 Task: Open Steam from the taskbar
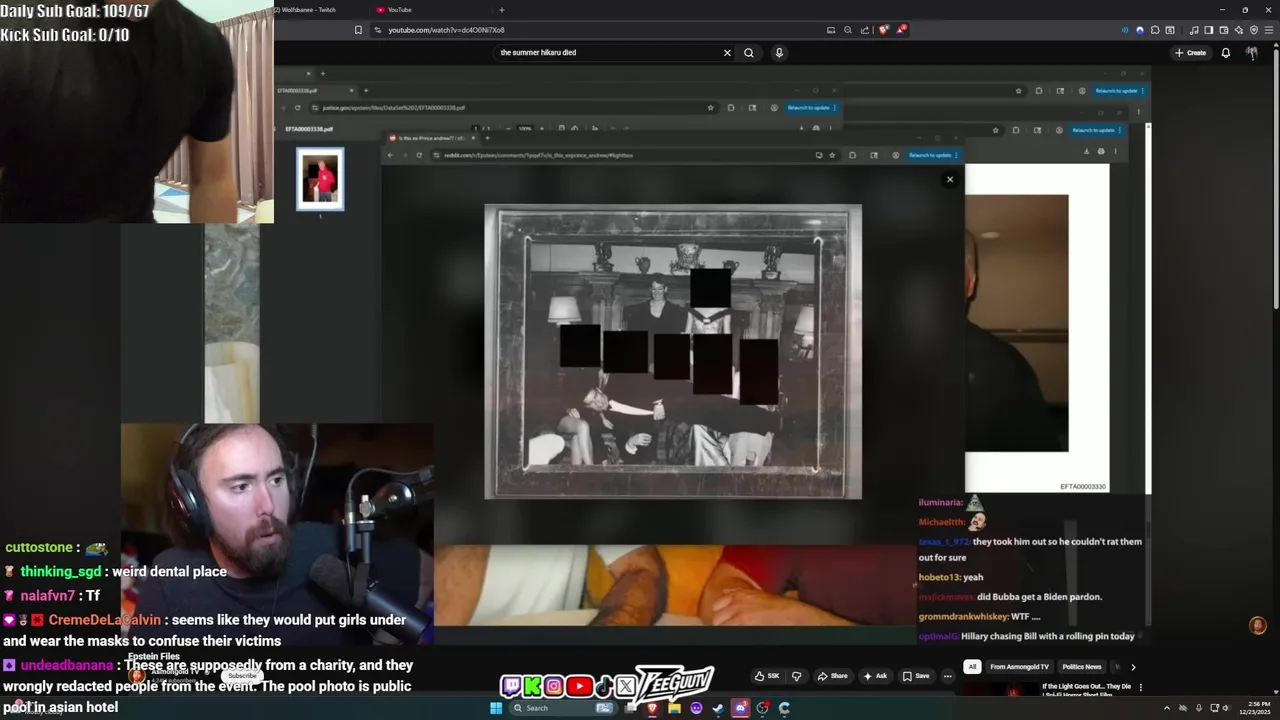(718, 708)
